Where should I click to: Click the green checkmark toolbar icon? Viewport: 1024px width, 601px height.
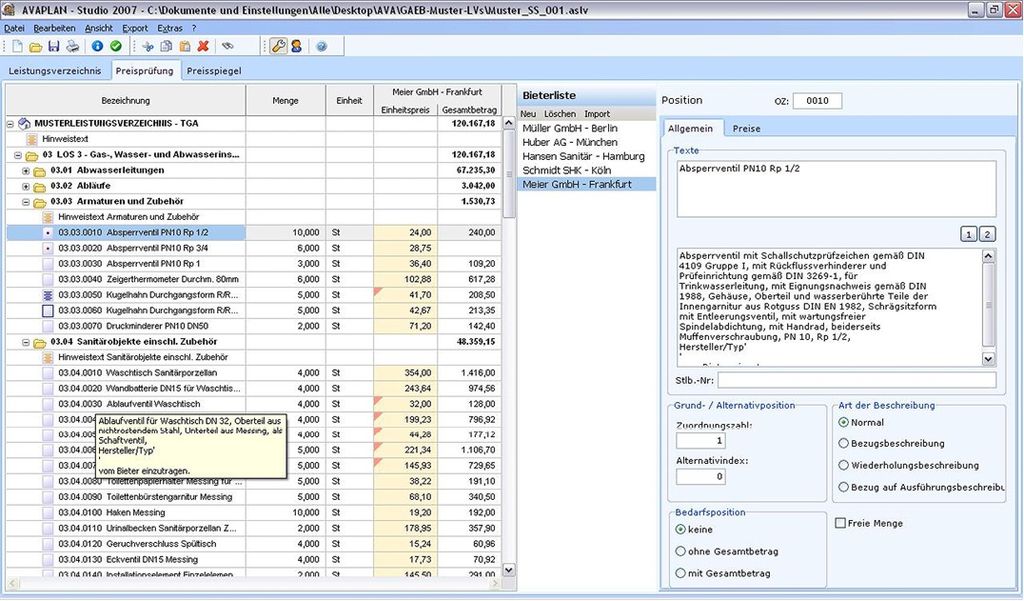116,46
